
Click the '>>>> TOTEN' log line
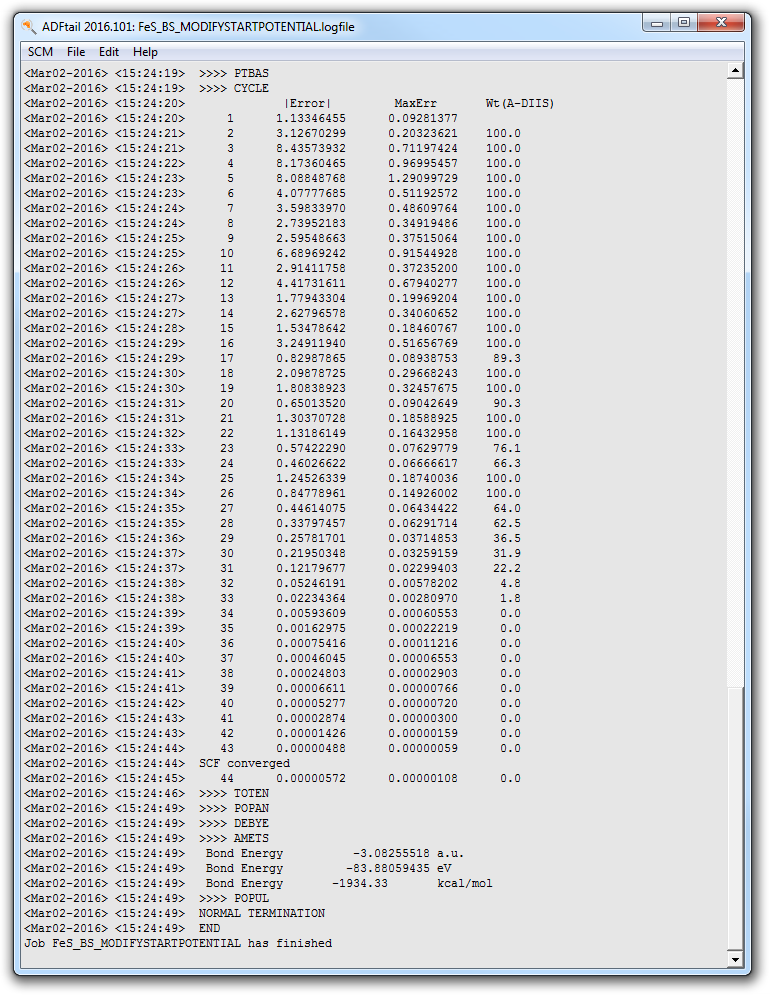pos(234,793)
